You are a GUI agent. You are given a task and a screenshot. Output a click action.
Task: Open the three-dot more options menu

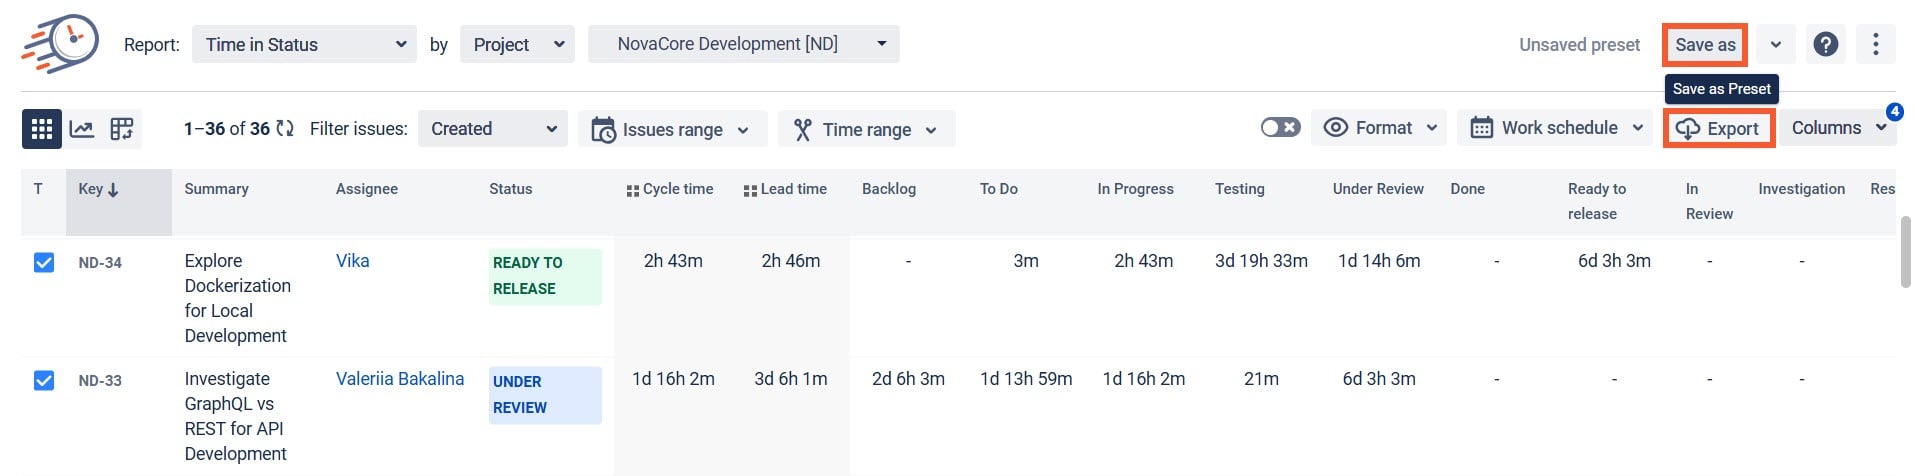pyautogui.click(x=1876, y=44)
